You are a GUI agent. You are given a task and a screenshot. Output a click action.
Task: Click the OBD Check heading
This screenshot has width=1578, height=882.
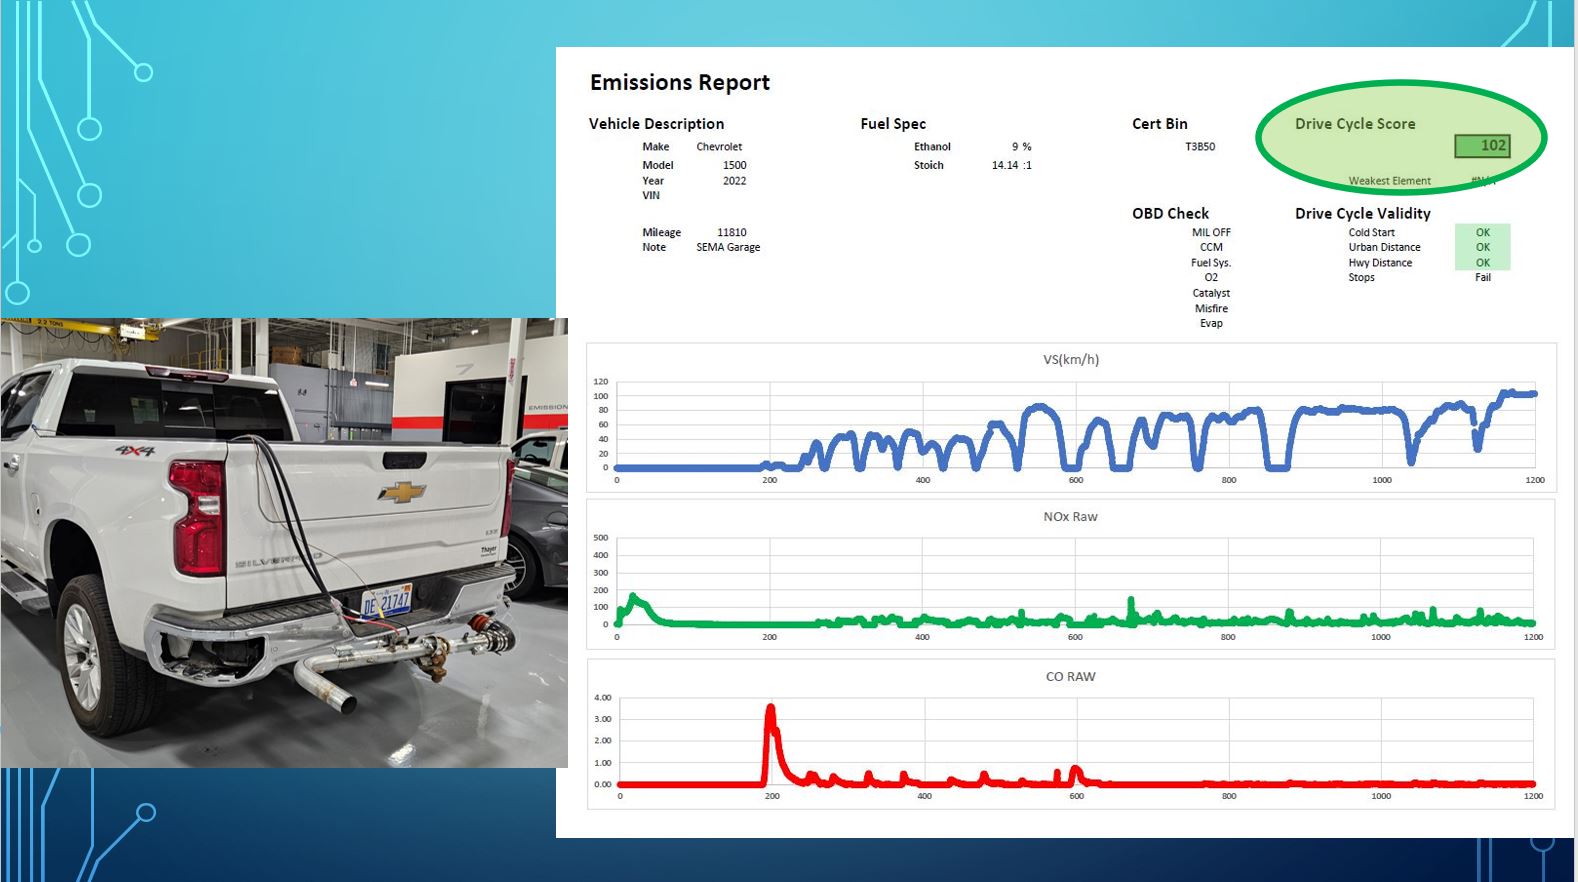1170,214
